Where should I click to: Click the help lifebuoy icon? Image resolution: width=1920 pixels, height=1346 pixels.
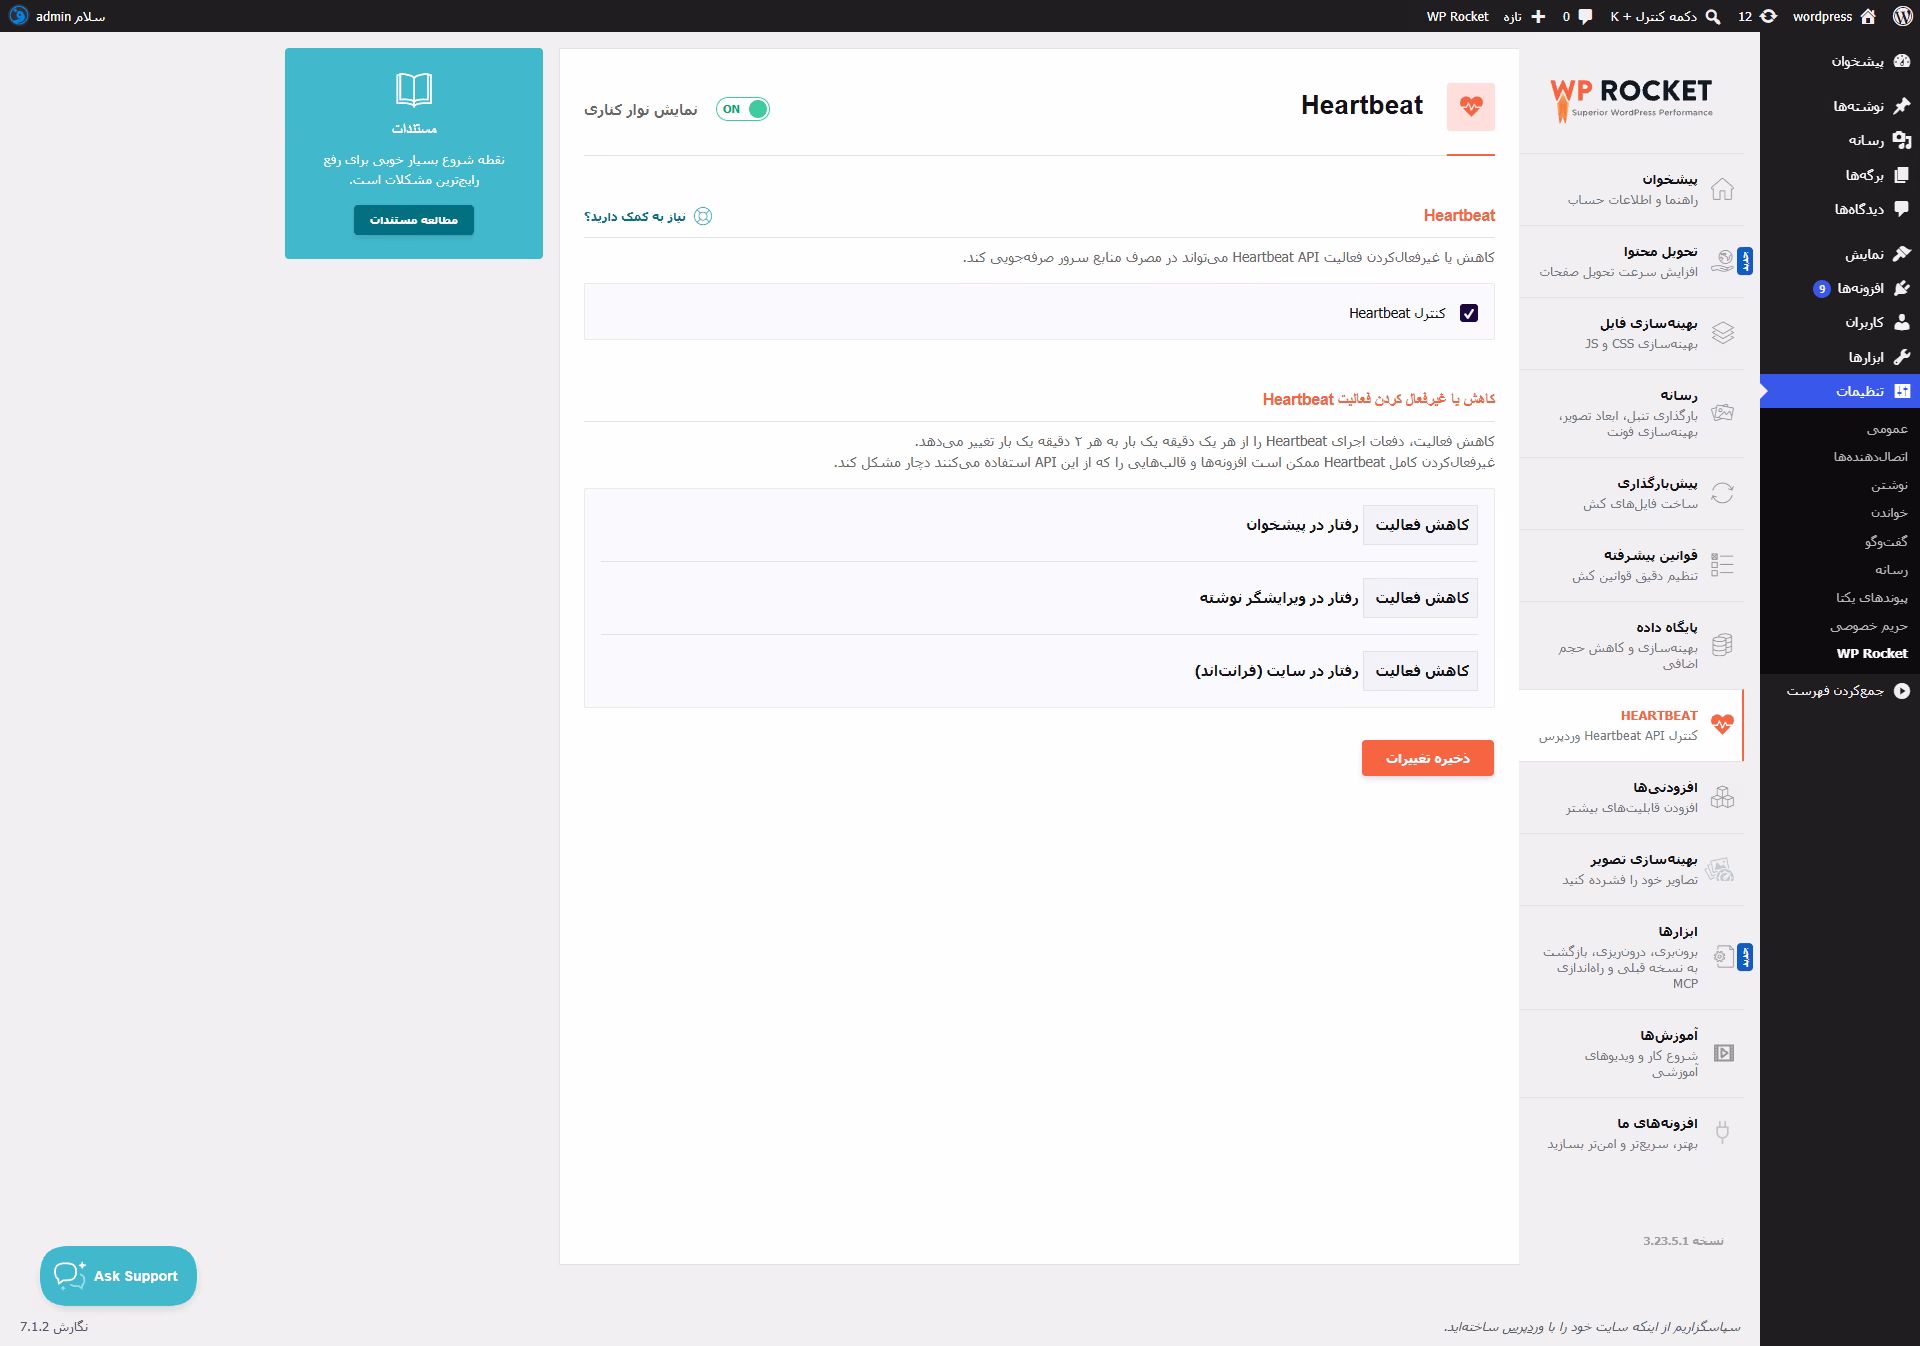[703, 216]
